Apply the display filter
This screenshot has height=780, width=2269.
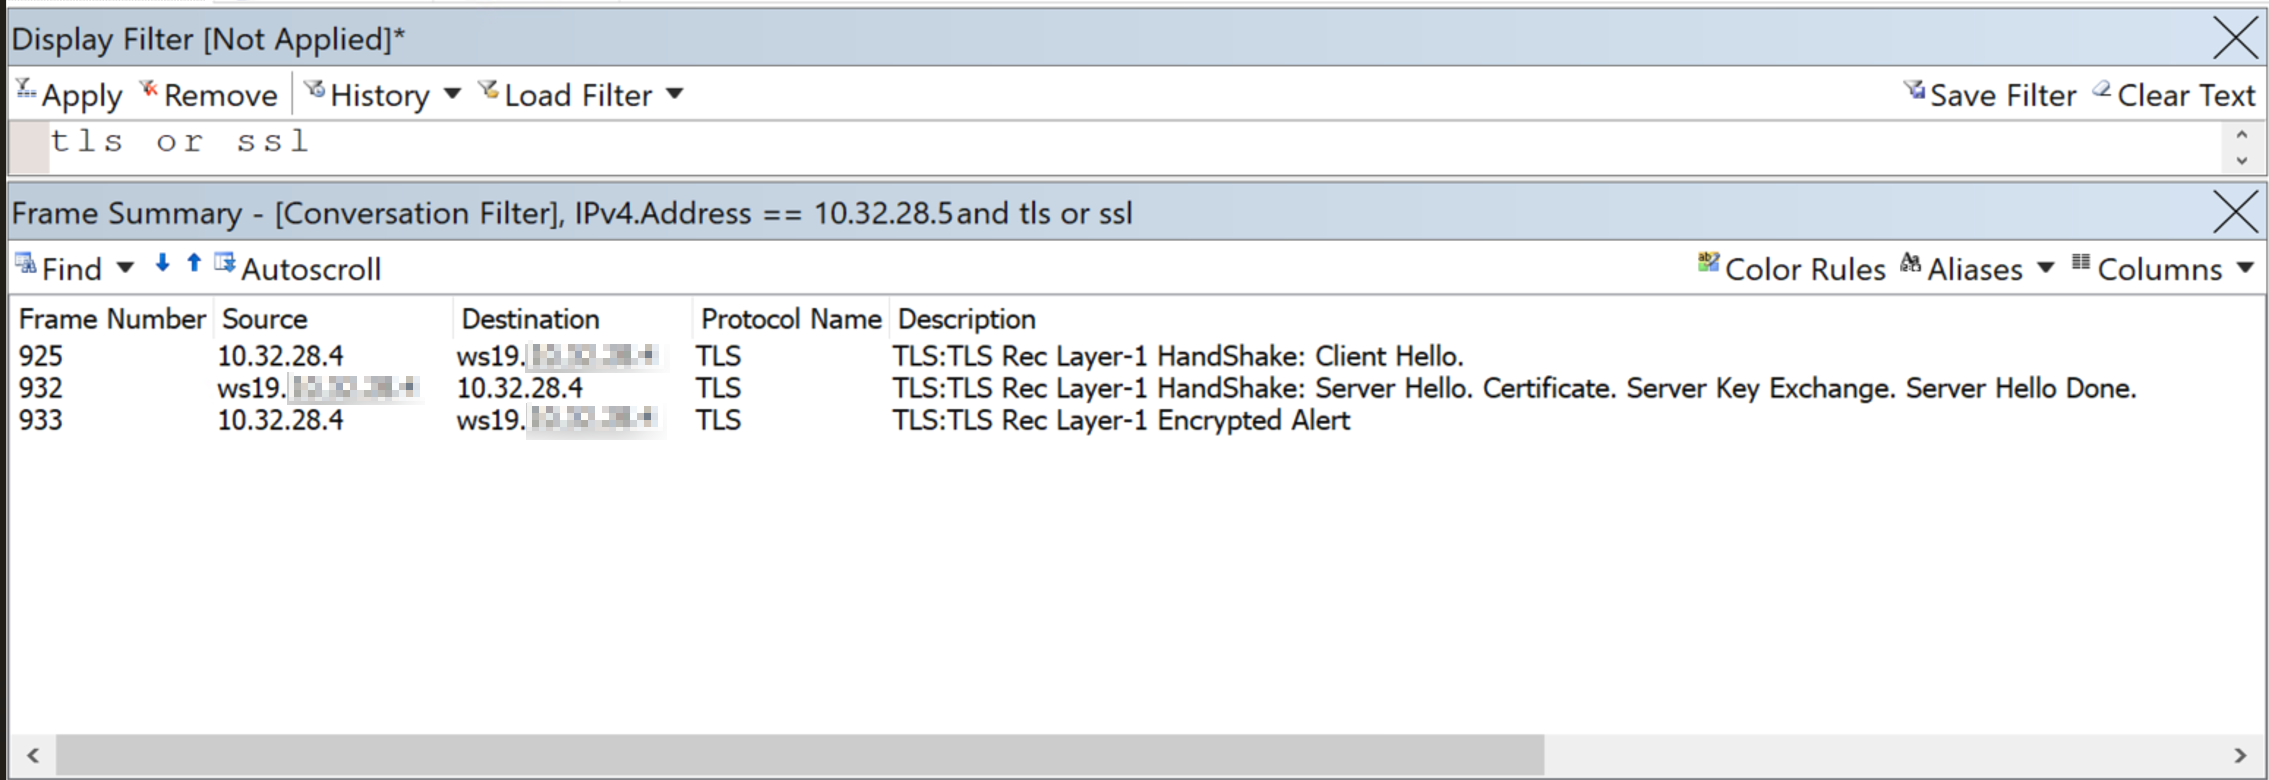click(69, 95)
